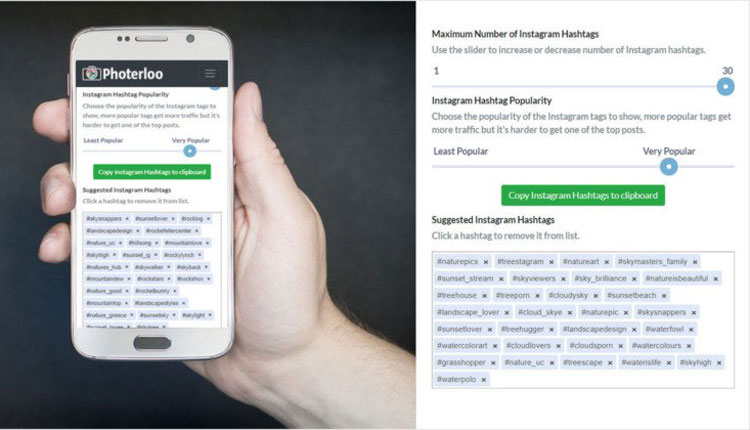
Task: Tap the phone's green Copy Hashtags button
Action: (152, 172)
